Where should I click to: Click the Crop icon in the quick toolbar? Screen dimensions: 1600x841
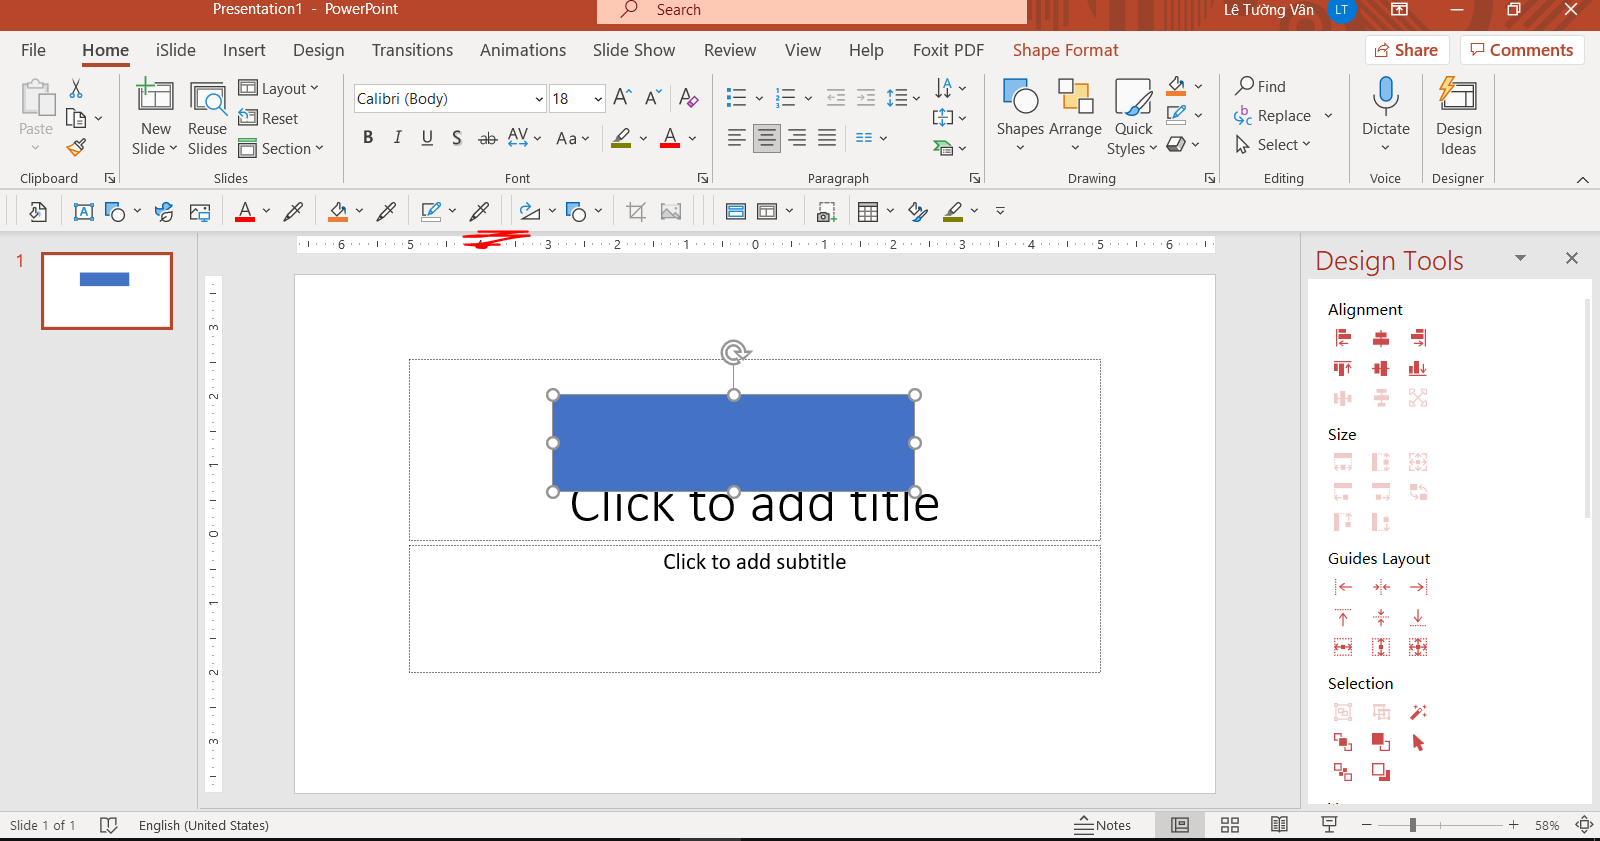coord(635,211)
